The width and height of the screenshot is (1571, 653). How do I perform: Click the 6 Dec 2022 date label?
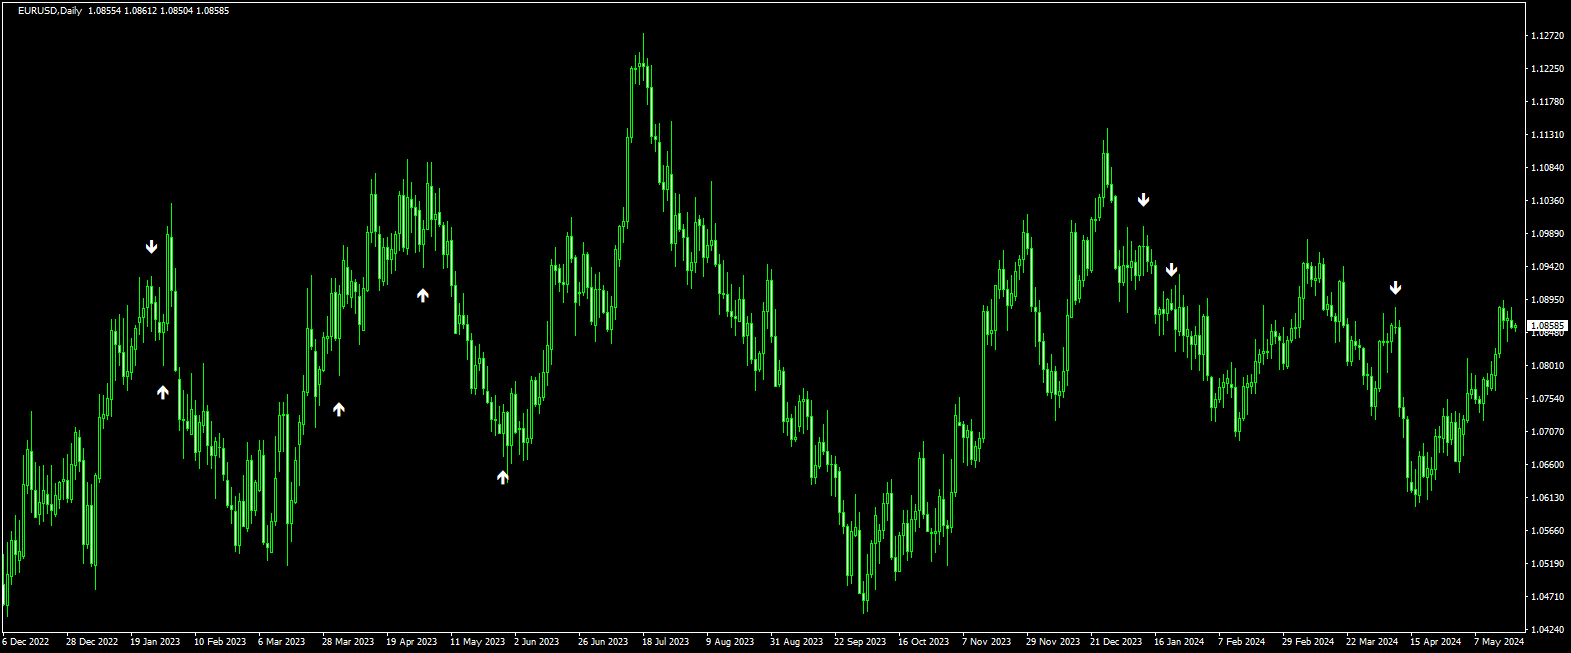click(28, 642)
